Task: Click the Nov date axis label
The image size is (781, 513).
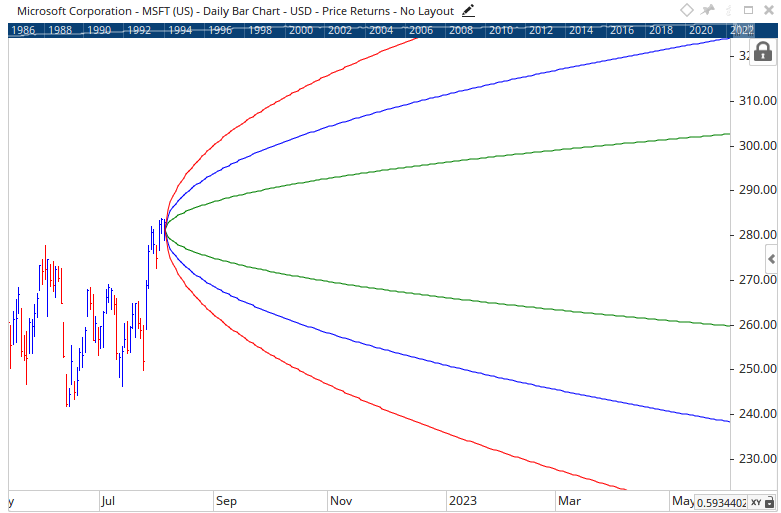Action: [341, 501]
